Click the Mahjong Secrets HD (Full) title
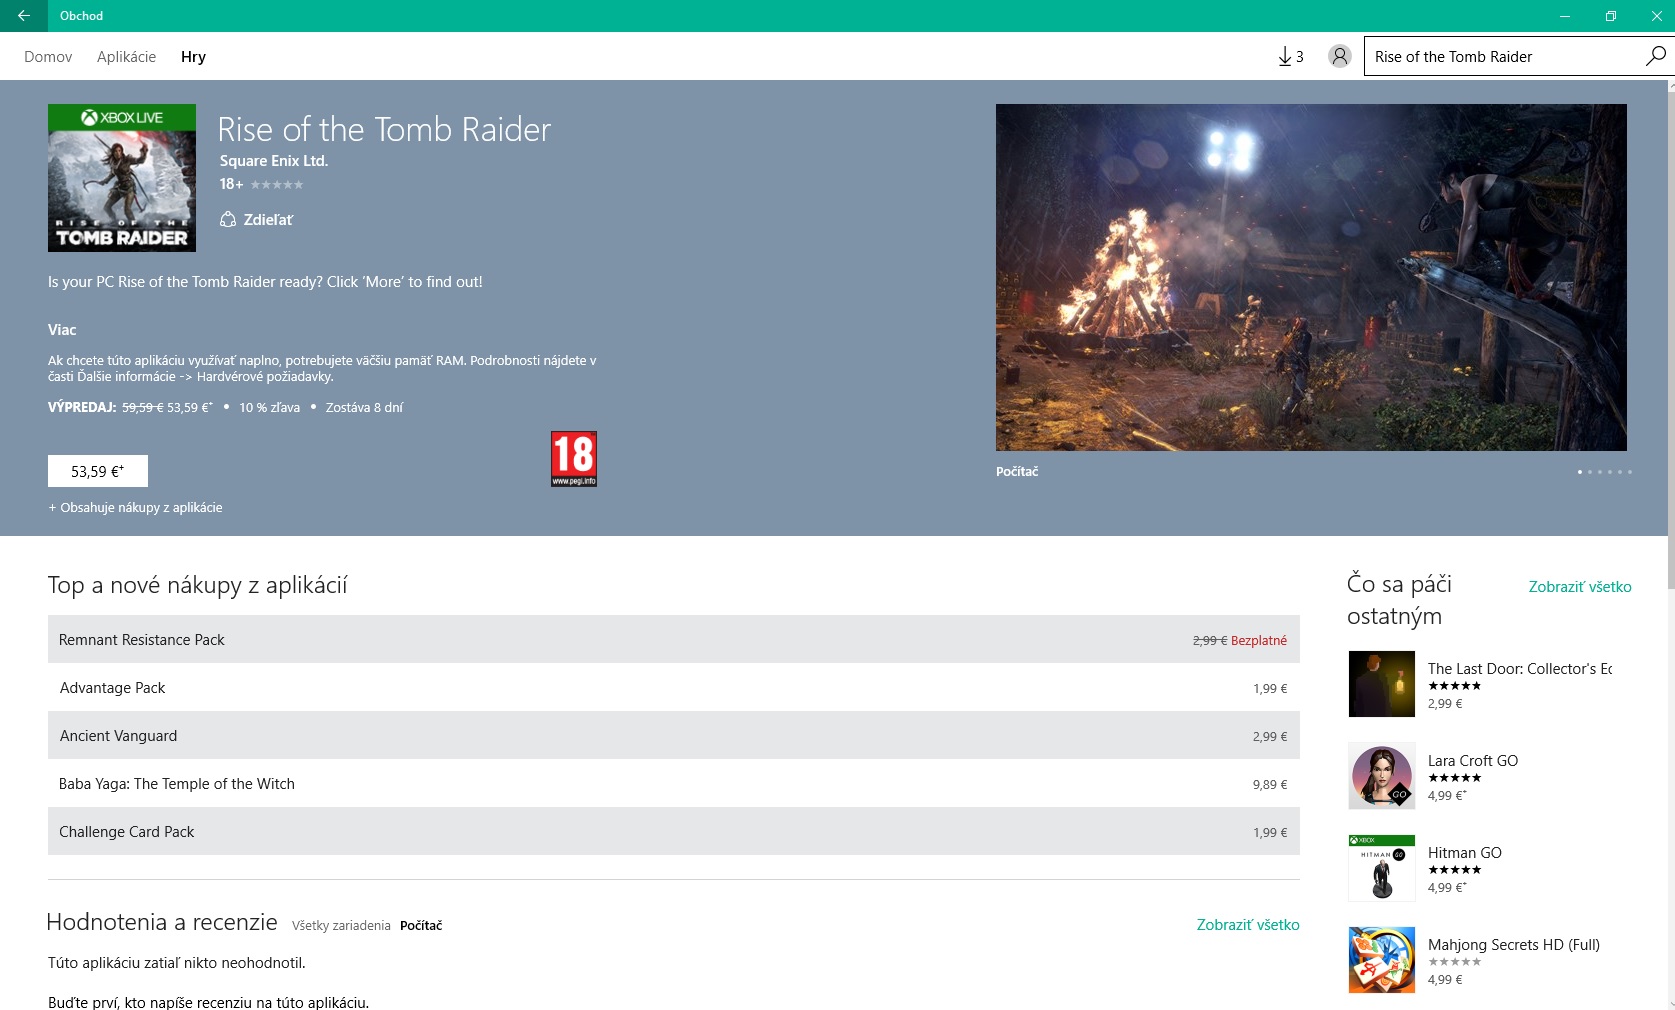This screenshot has width=1675, height=1010. pyautogui.click(x=1514, y=945)
